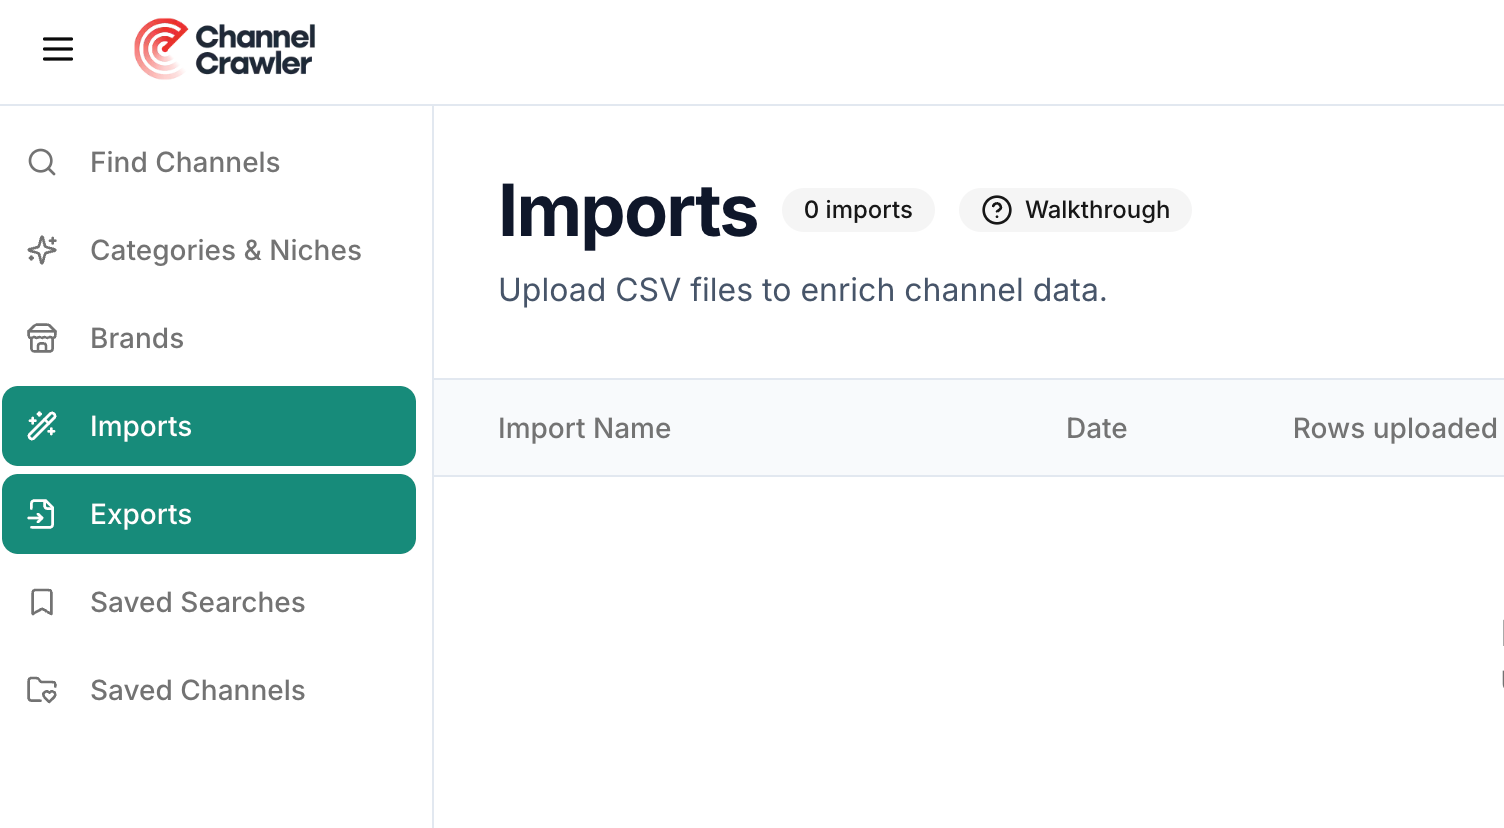This screenshot has height=828, width=1504.
Task: Click the Walkthrough button
Action: [1075, 210]
